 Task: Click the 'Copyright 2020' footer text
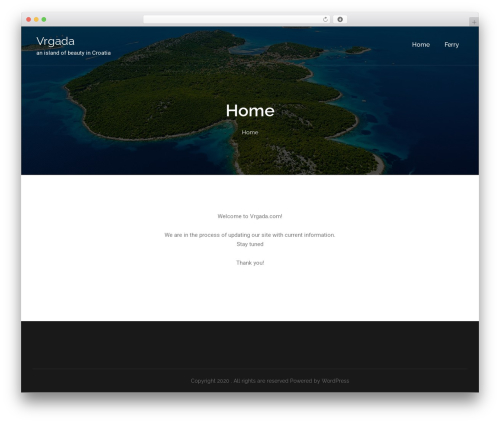coord(210,381)
